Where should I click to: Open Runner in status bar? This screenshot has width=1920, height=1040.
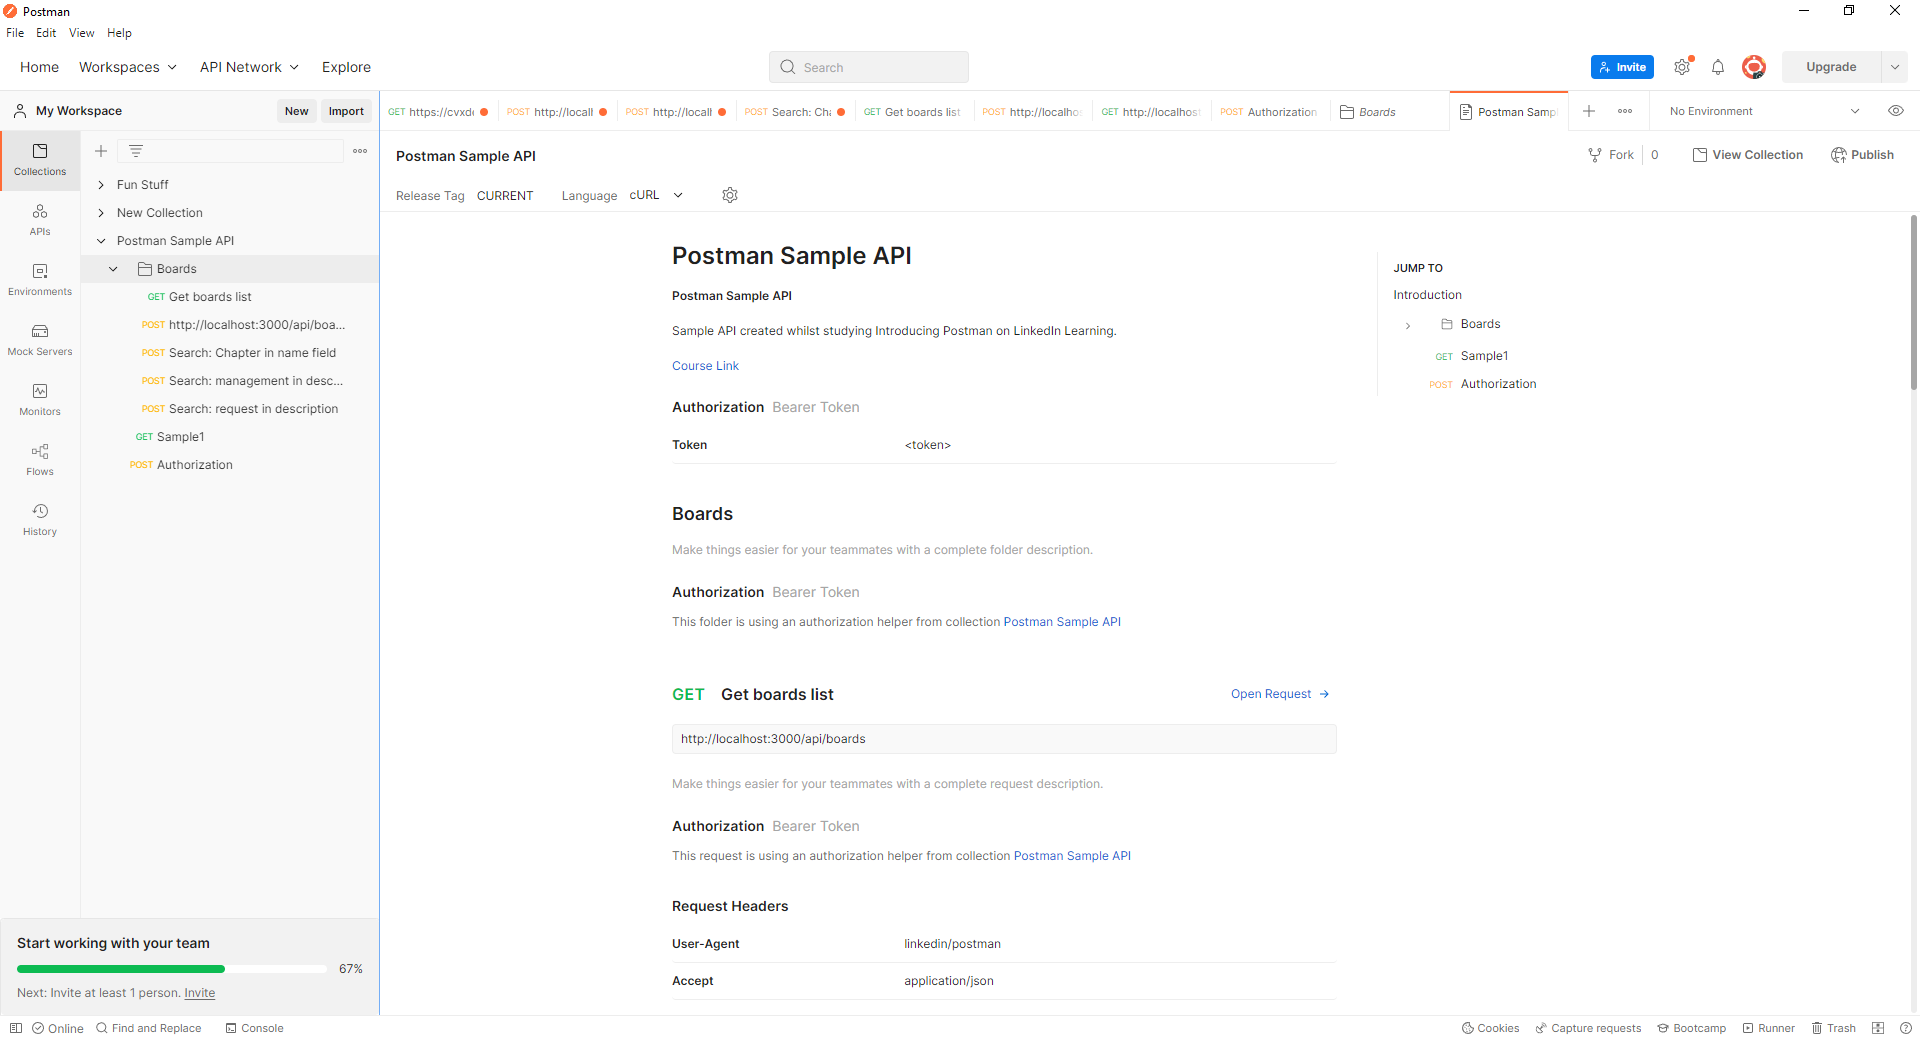[1768, 1028]
